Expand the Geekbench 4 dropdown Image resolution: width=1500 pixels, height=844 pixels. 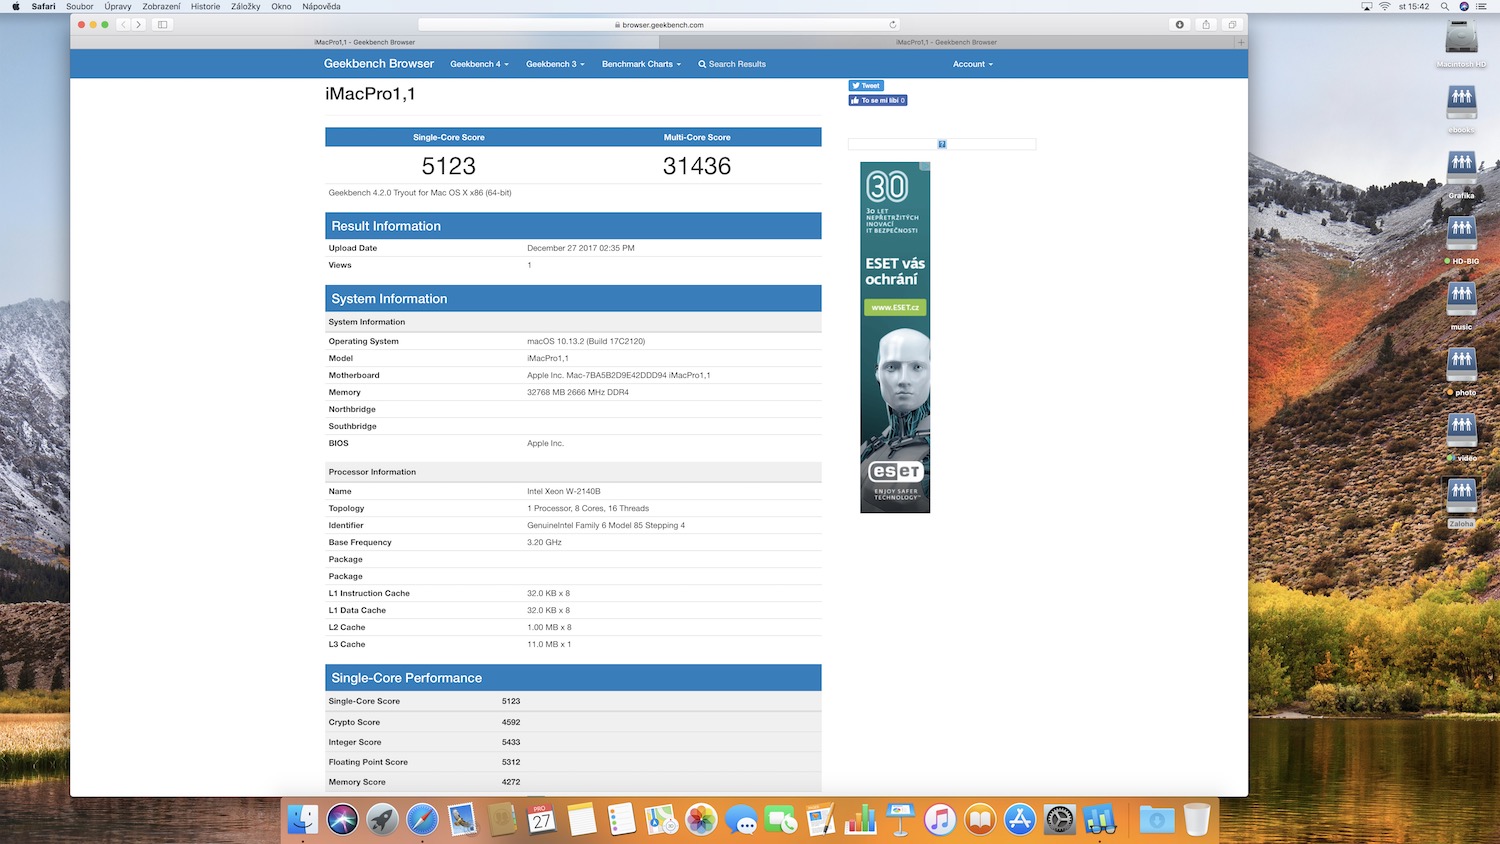pos(479,64)
